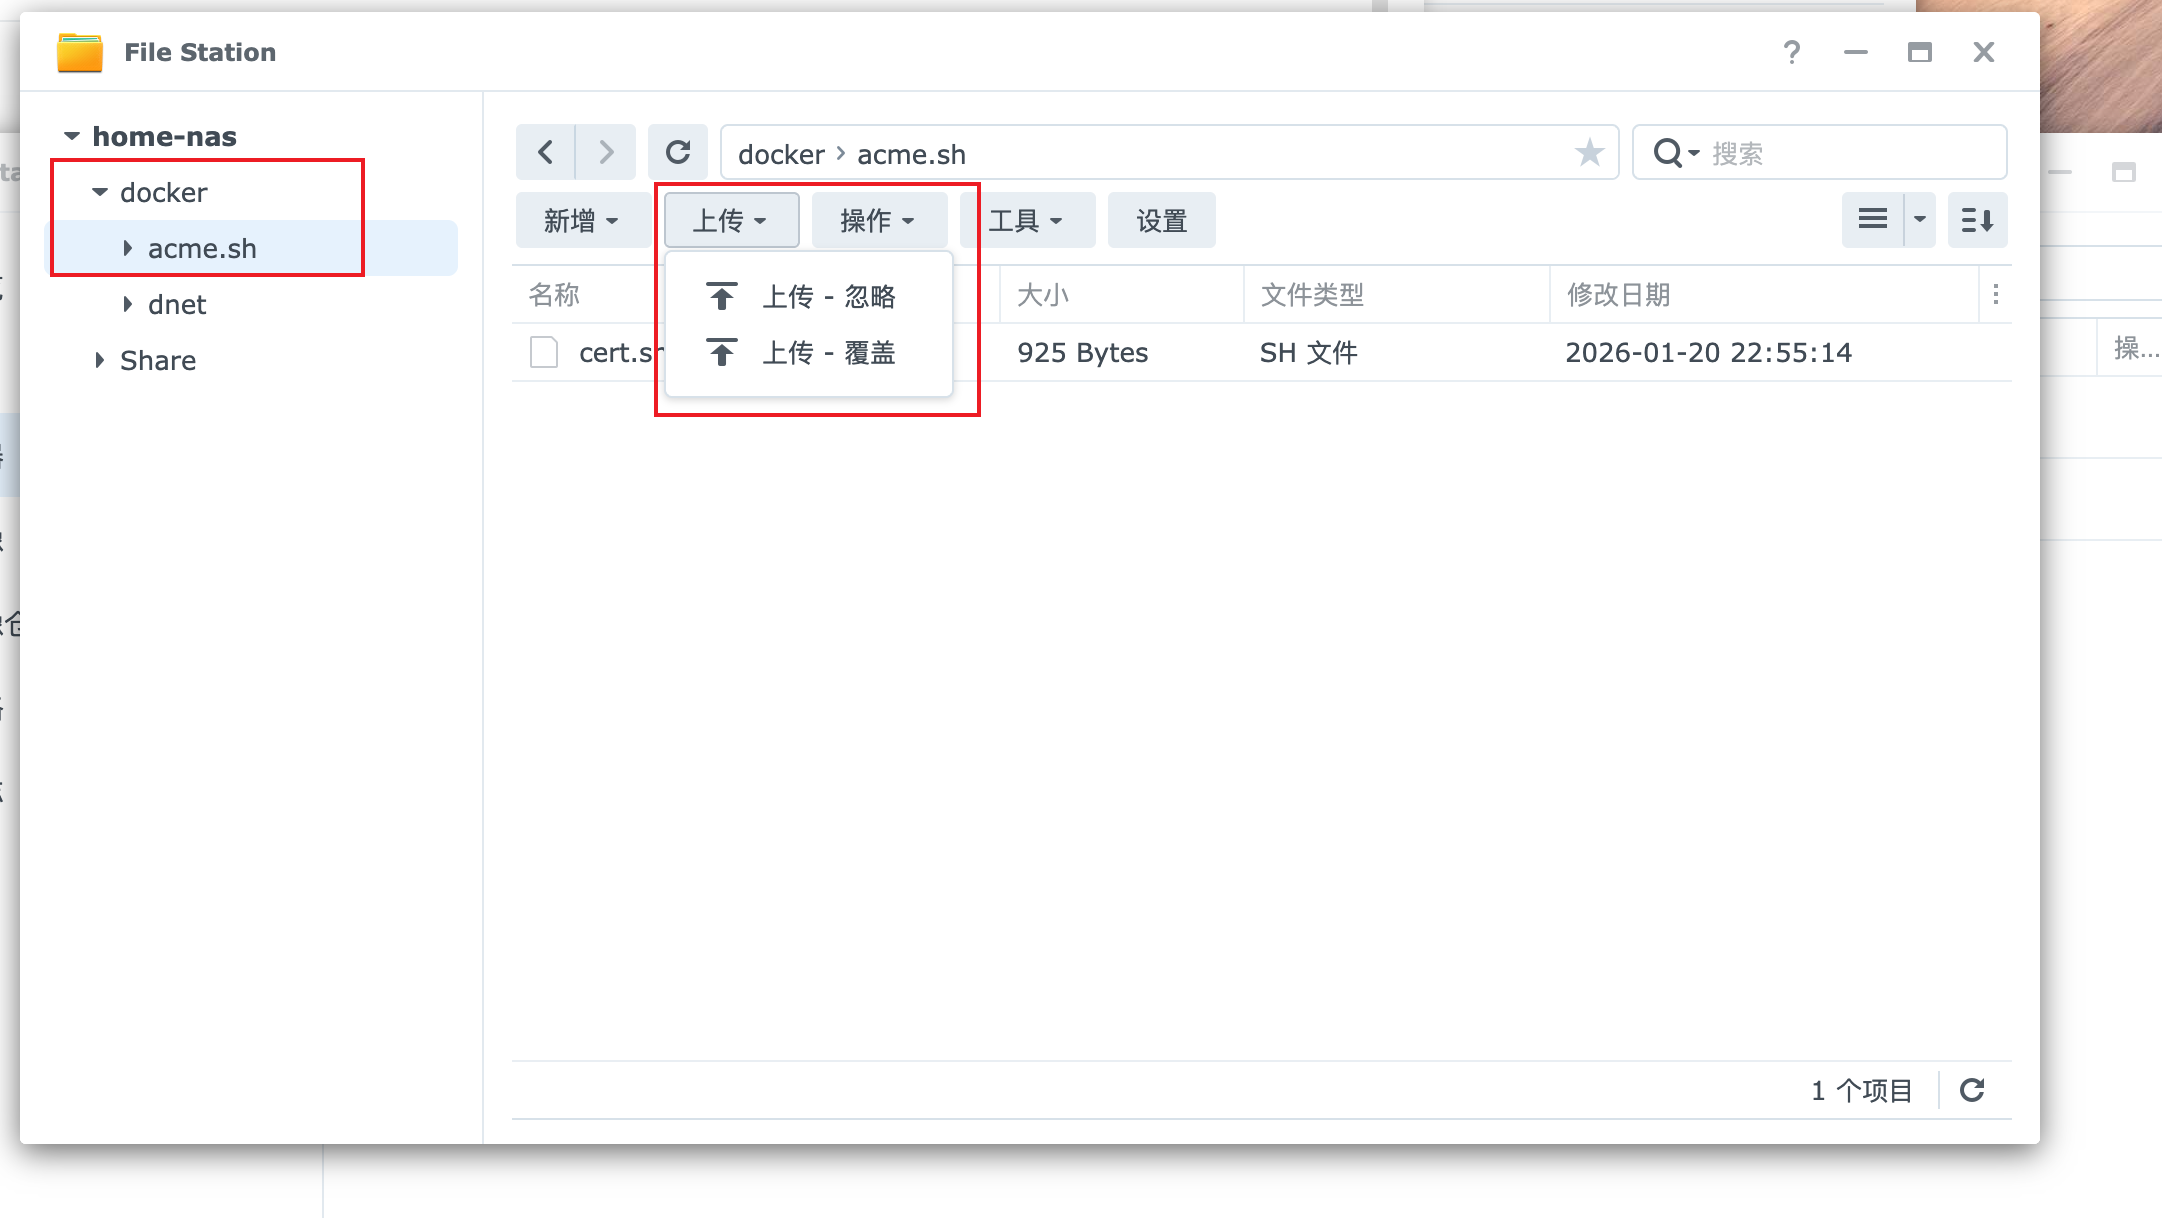Image resolution: width=2162 pixels, height=1218 pixels.
Task: Expand the dnet folder
Action: 128,304
